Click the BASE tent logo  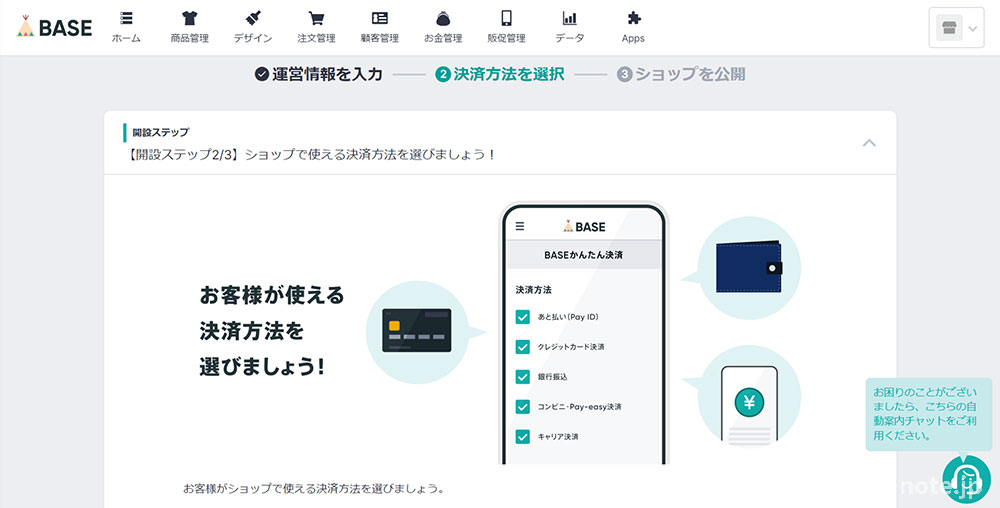(x=55, y=26)
